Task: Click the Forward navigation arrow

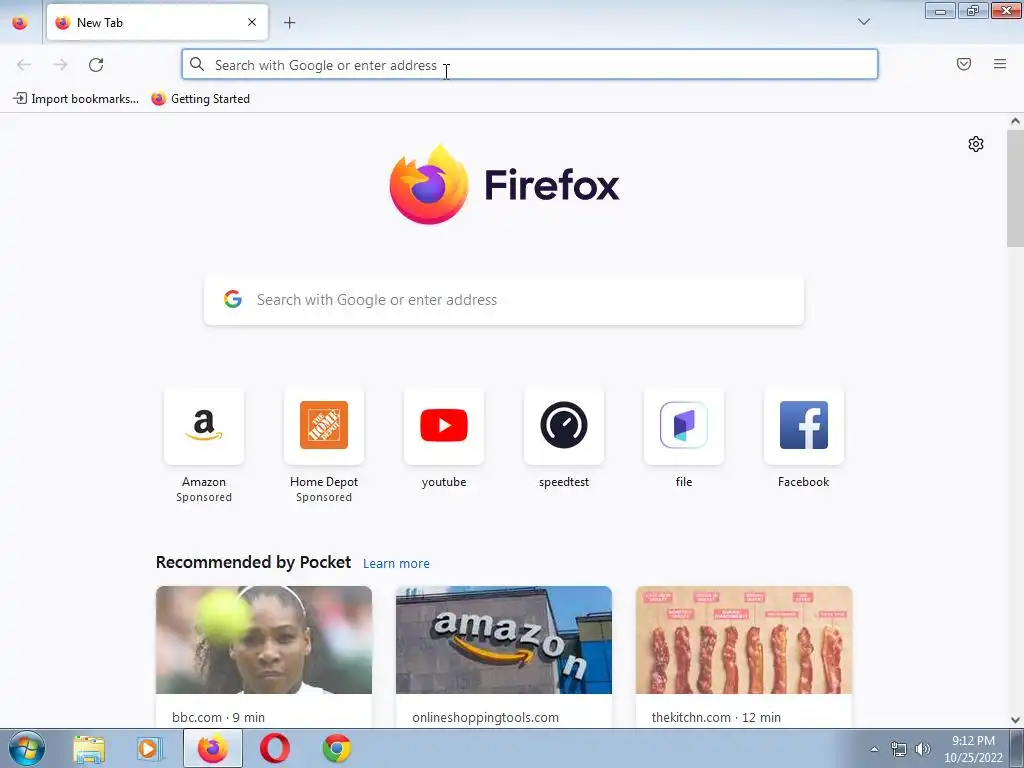Action: (60, 65)
